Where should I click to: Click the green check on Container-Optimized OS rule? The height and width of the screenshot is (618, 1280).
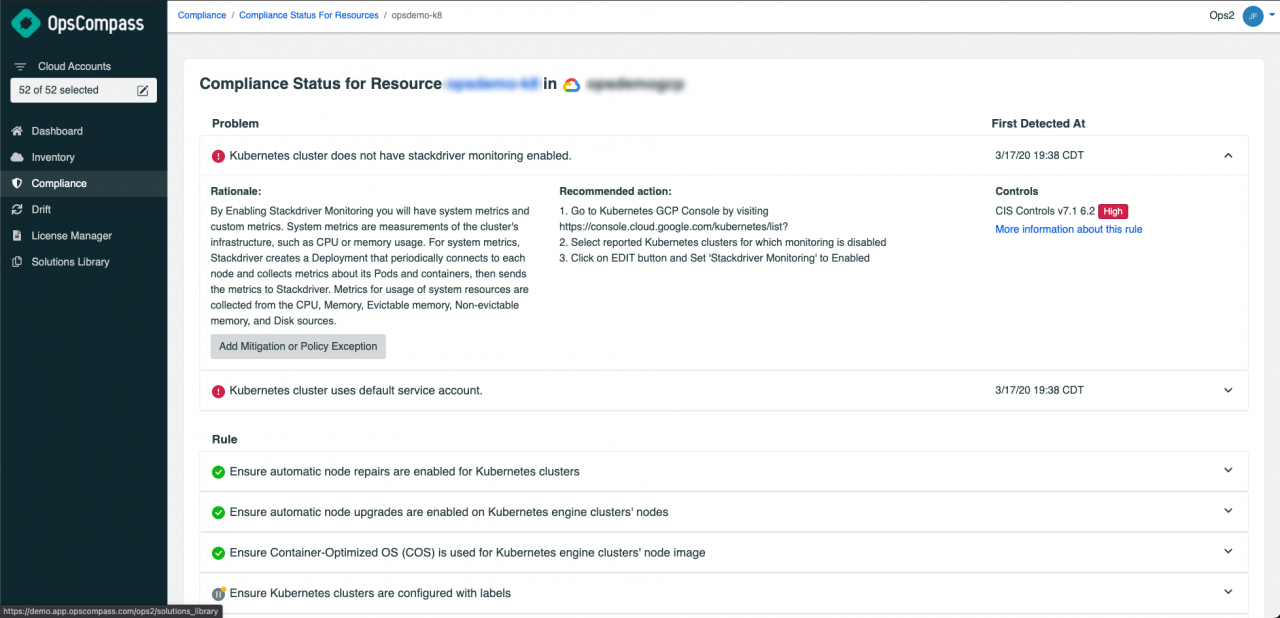point(218,552)
